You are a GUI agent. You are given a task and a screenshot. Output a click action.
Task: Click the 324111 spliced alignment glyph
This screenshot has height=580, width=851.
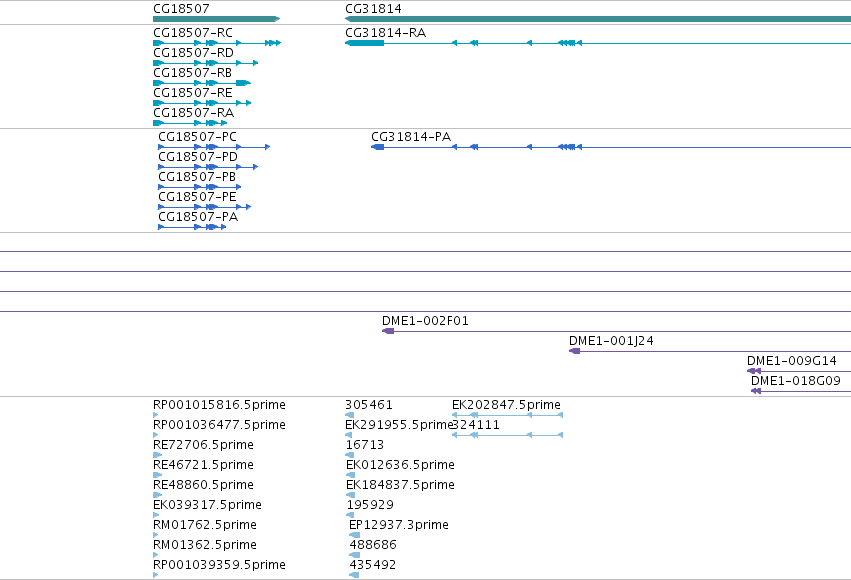click(507, 435)
